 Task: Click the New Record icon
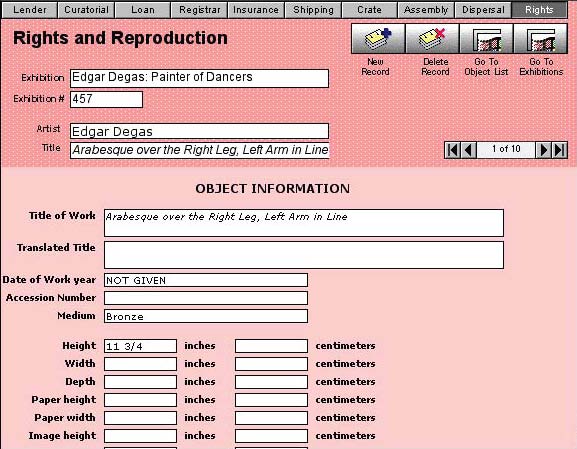378,39
